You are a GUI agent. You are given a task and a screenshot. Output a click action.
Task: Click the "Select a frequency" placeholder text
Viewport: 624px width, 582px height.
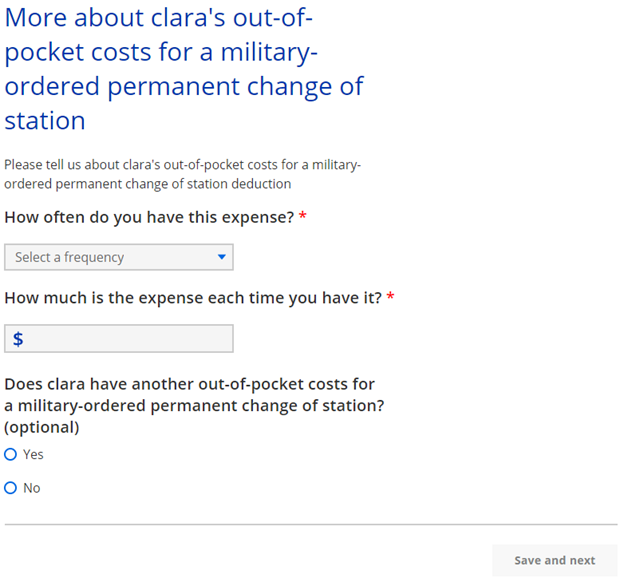(x=70, y=257)
